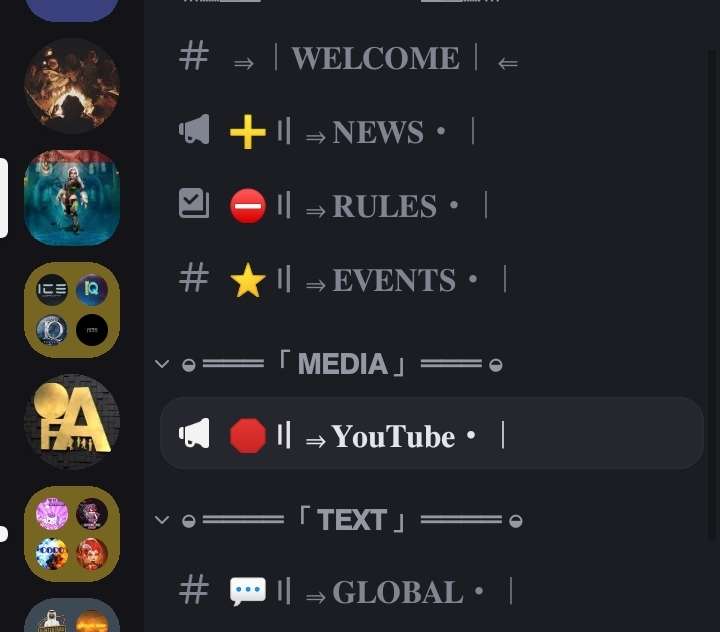This screenshot has height=632, width=720.
Task: Open the folder with pink and red-haired avatars
Action: [x=72, y=534]
